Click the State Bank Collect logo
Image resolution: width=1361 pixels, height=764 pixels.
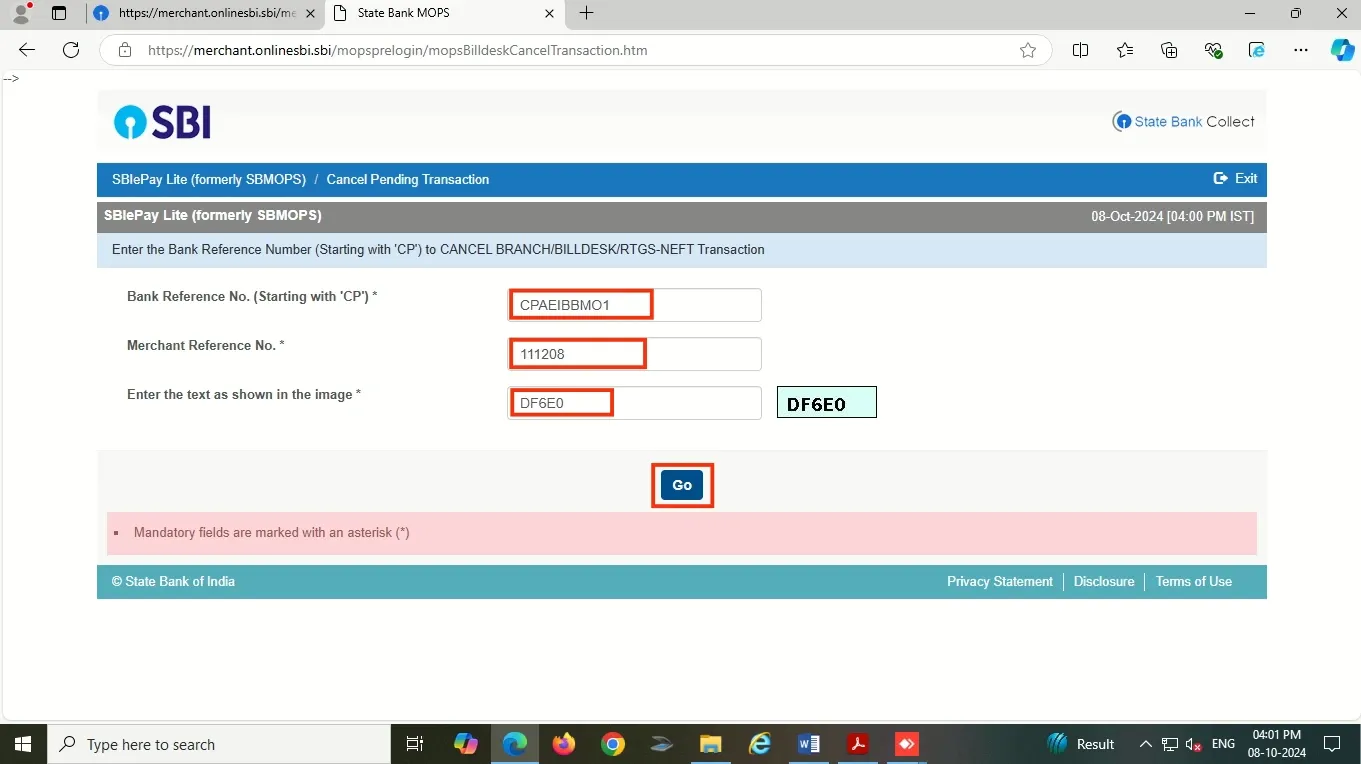click(x=1184, y=122)
